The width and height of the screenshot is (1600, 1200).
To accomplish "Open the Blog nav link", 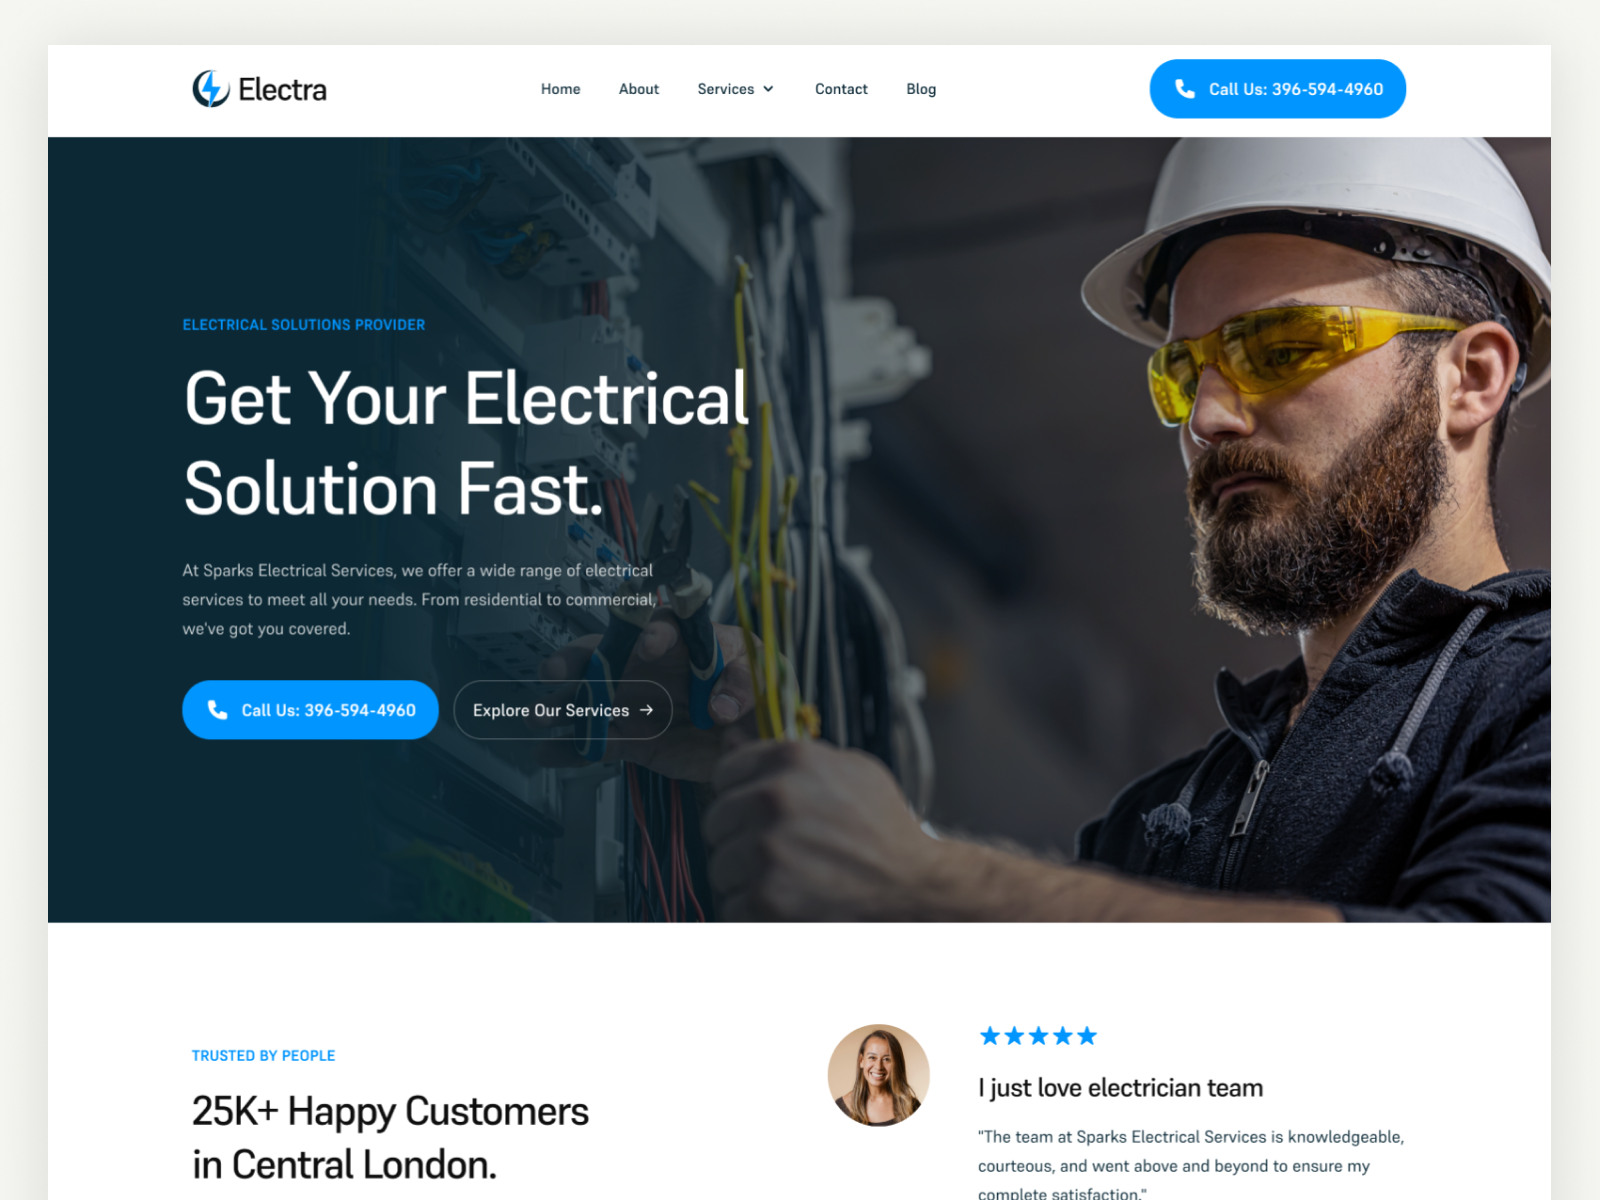I will point(921,89).
